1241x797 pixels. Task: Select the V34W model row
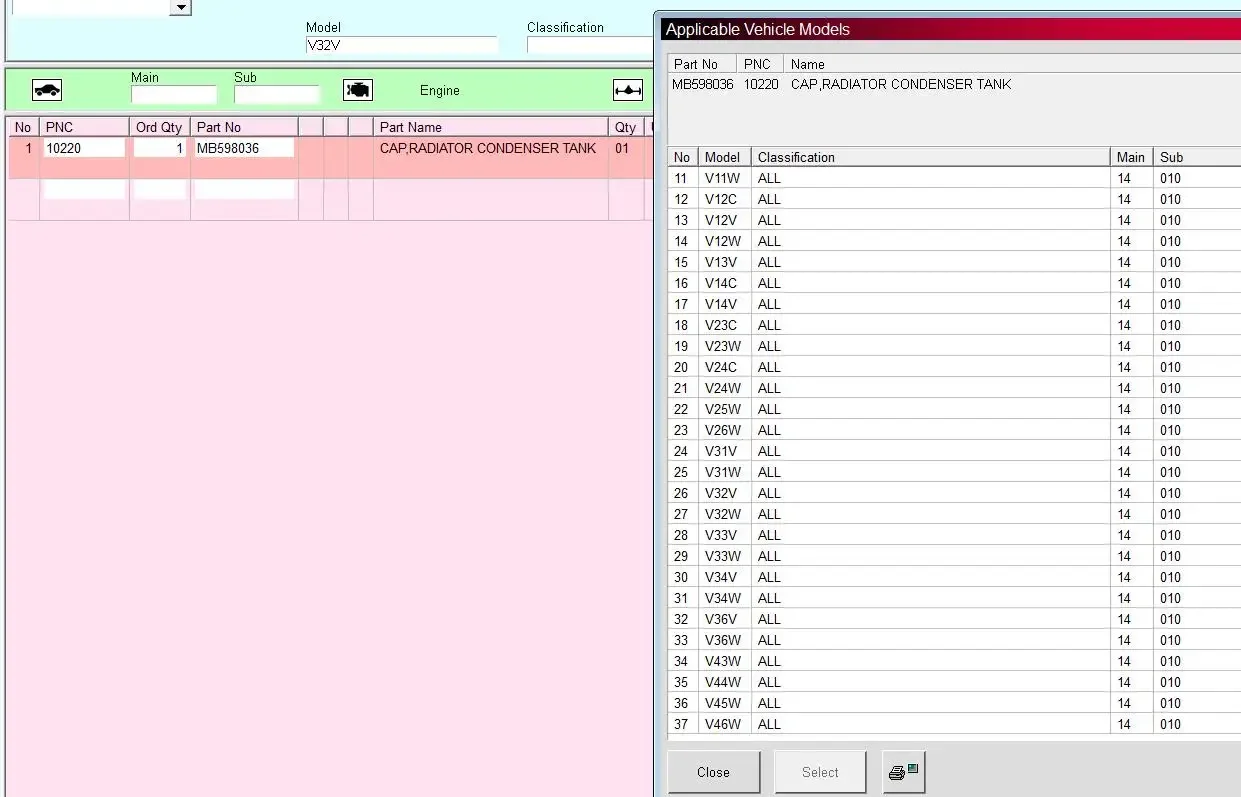tap(954, 598)
